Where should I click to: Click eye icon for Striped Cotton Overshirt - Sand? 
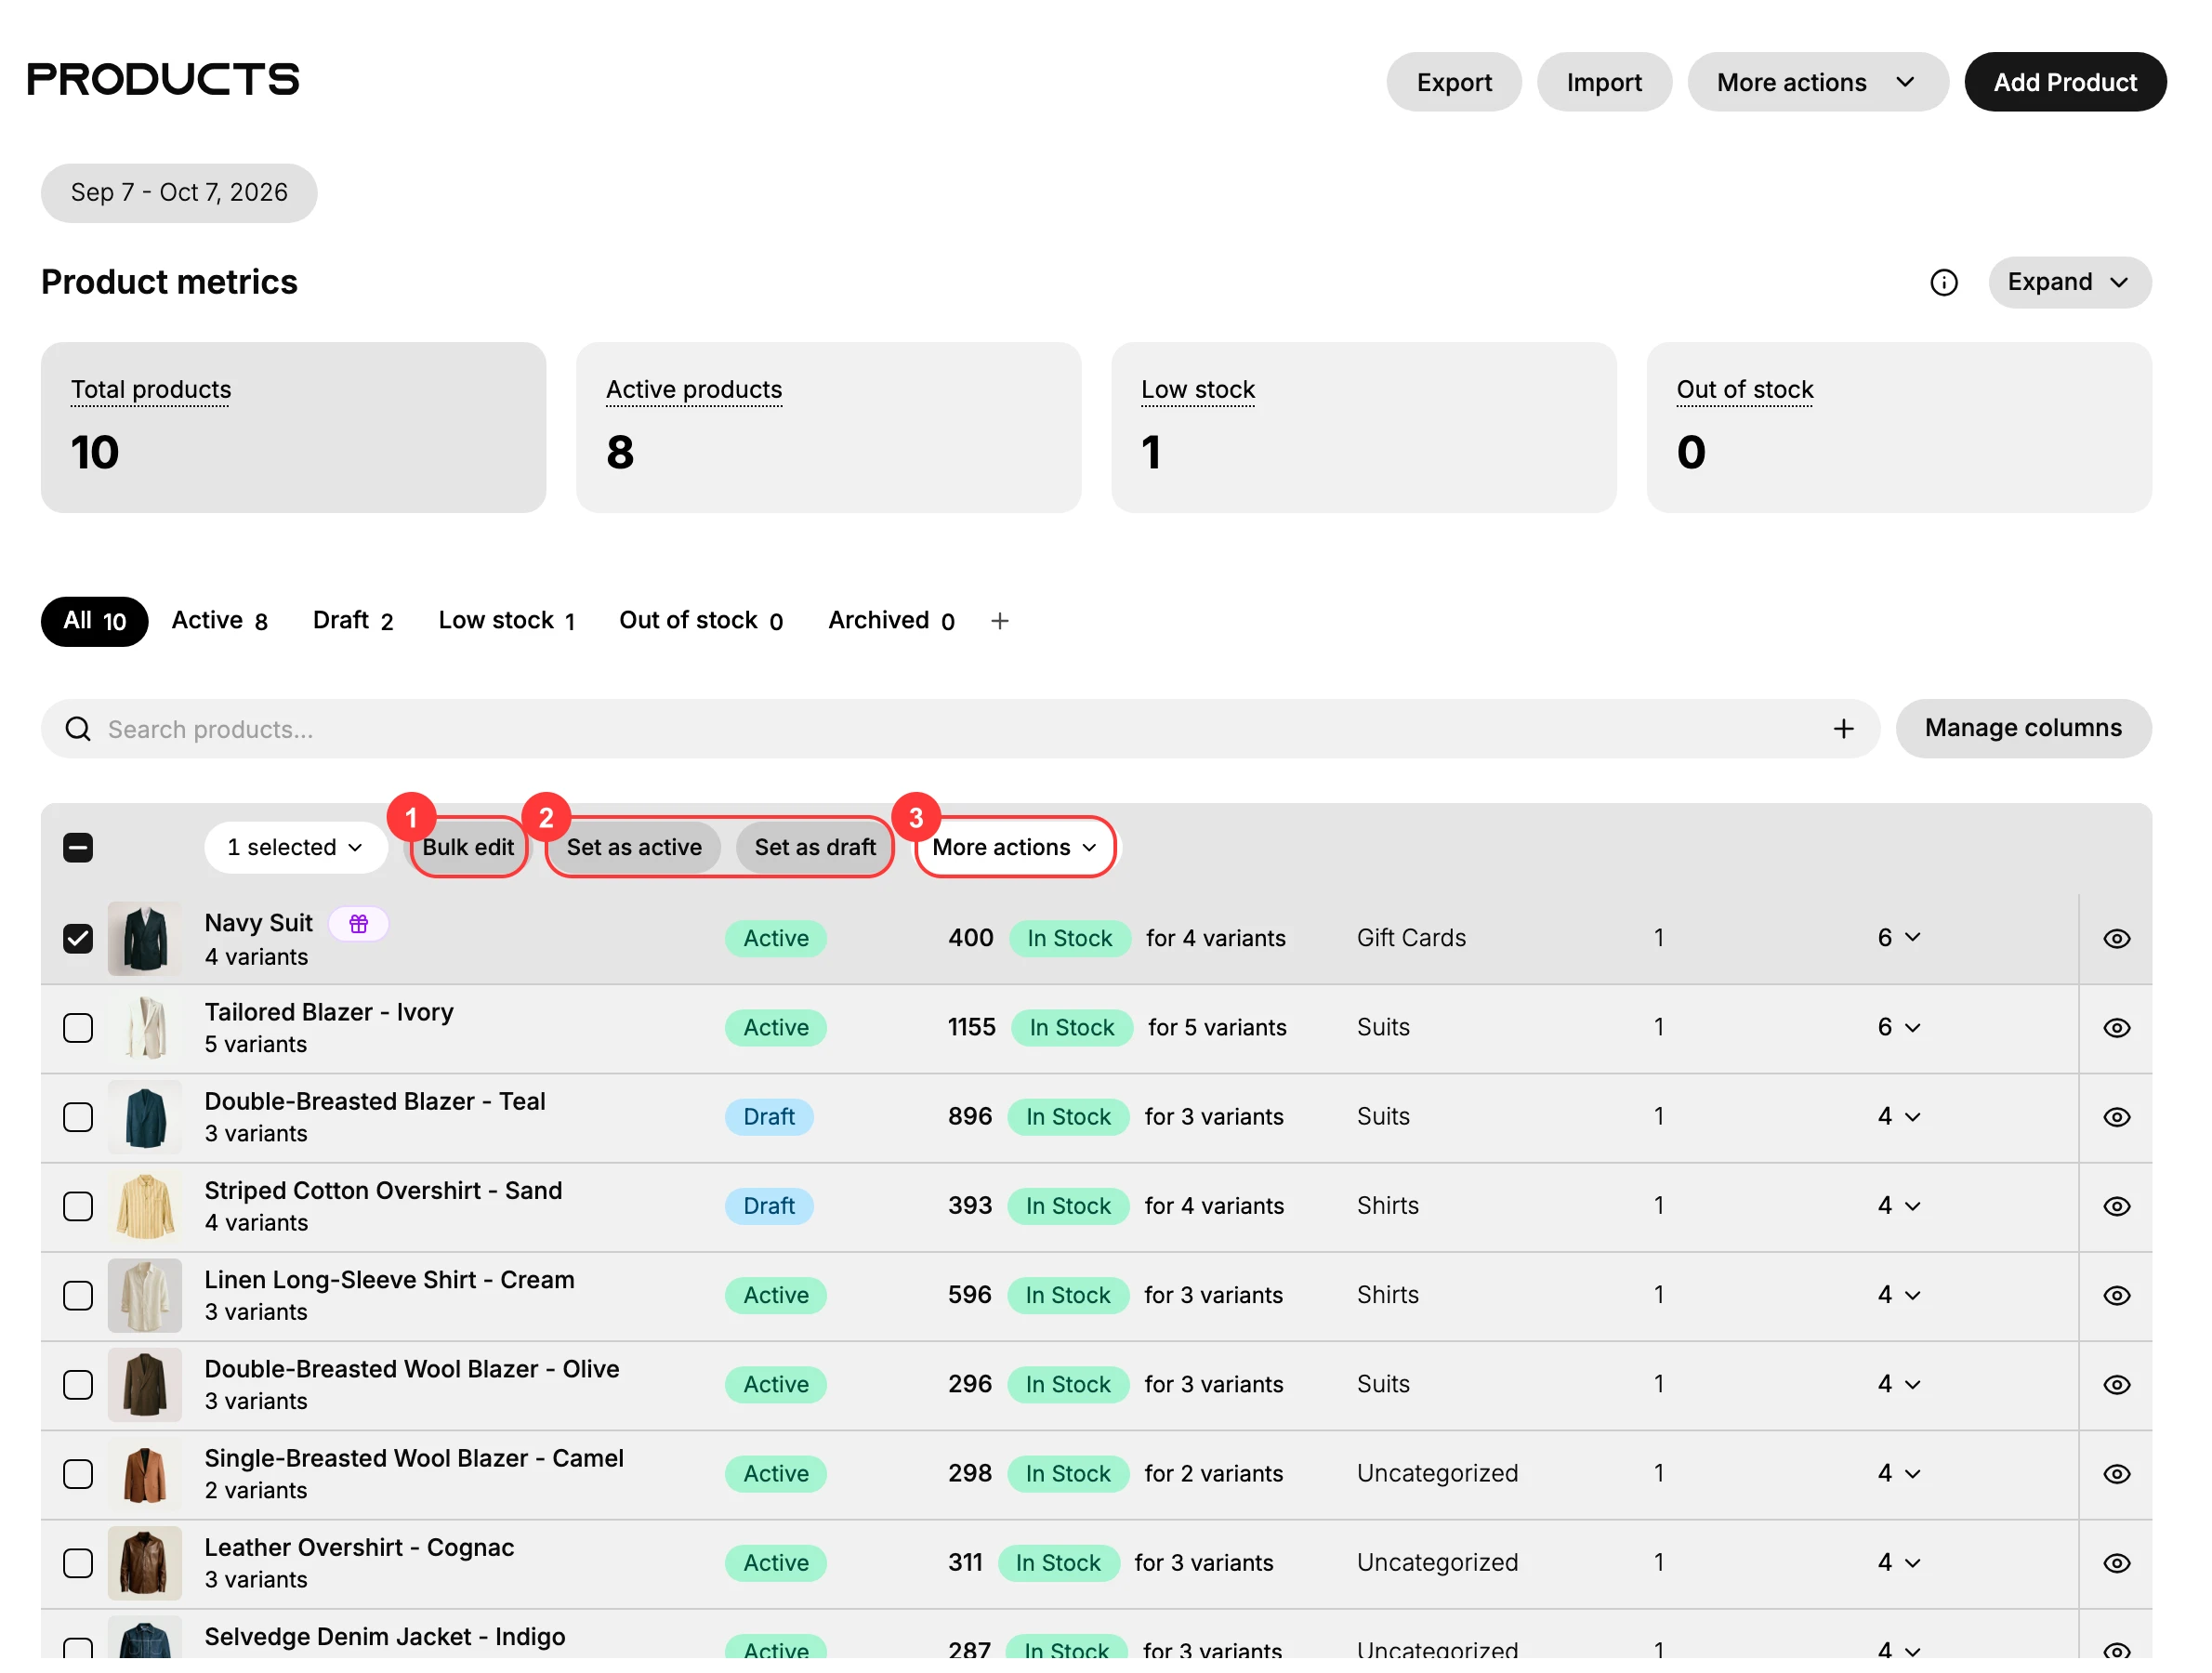tap(2116, 1206)
